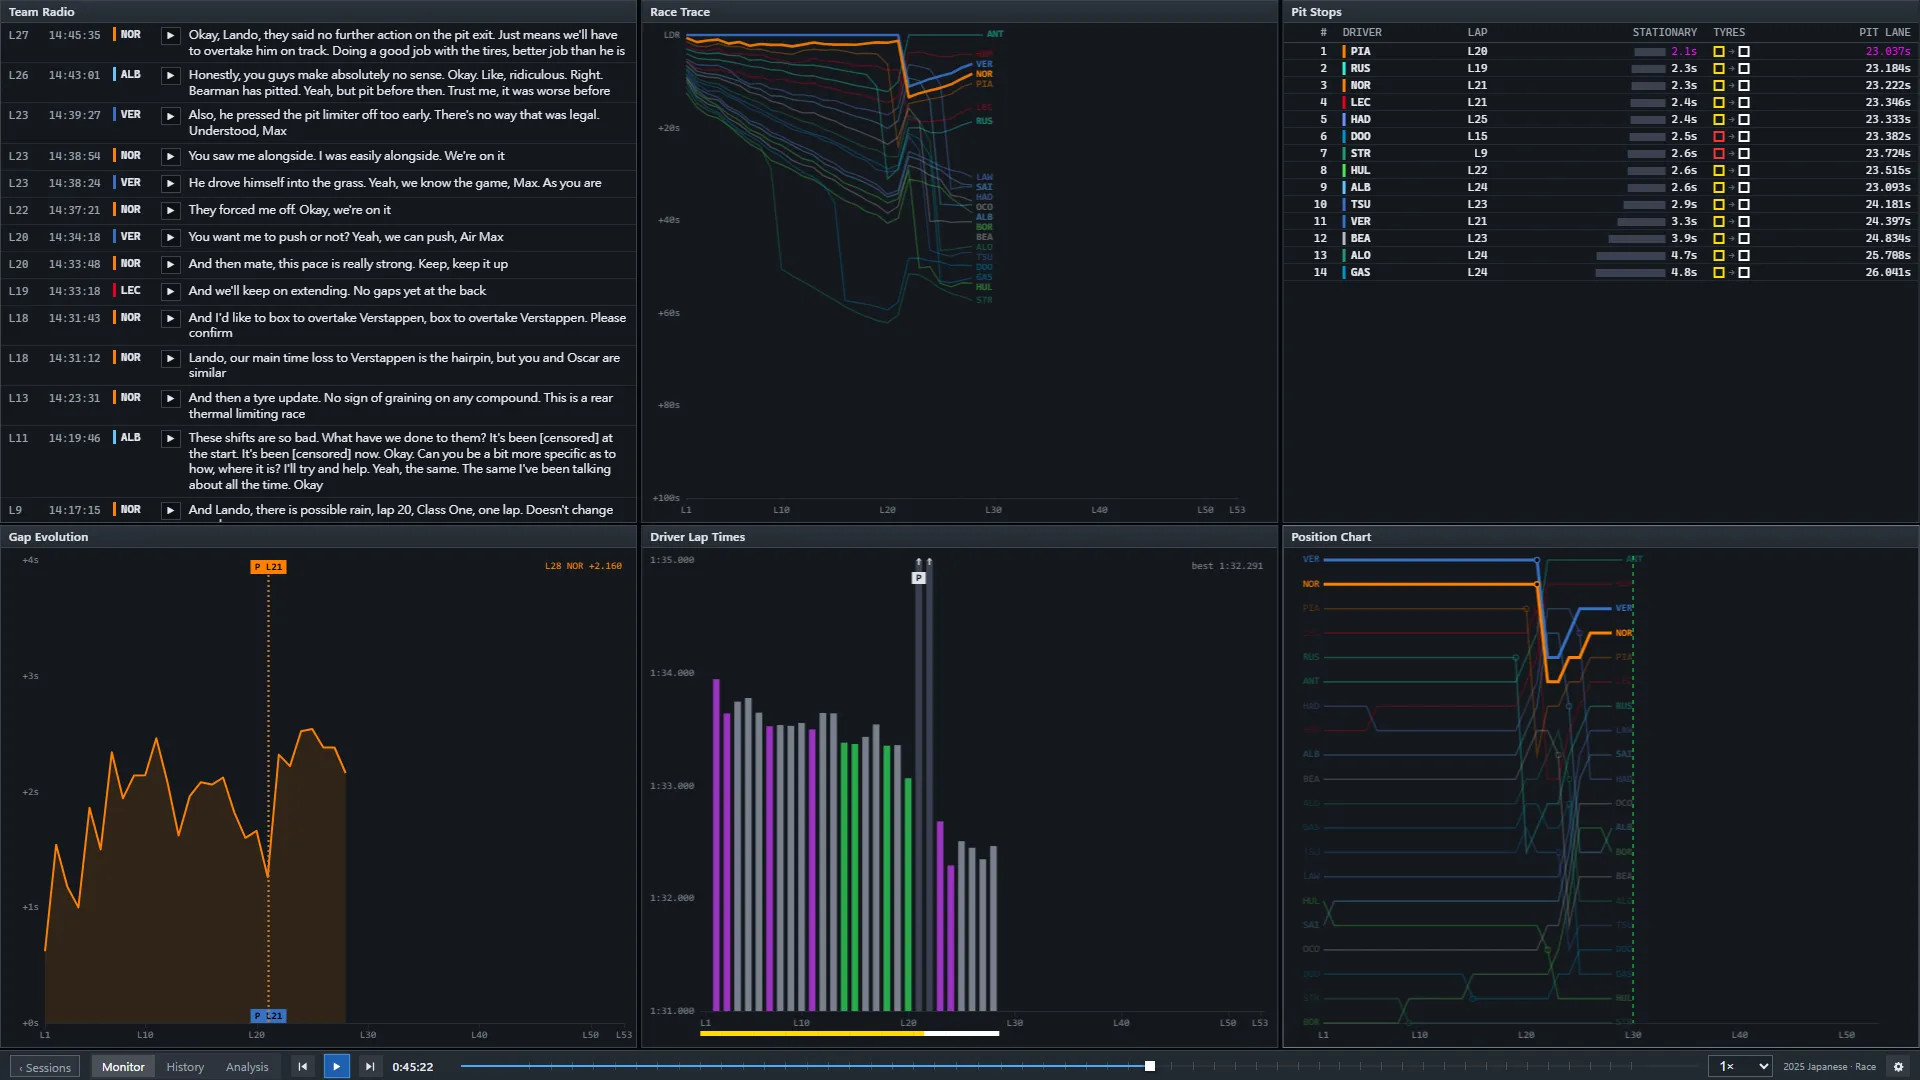Image resolution: width=1920 pixels, height=1080 pixels.
Task: Open the 1x playback speed dropdown
Action: click(1739, 1067)
